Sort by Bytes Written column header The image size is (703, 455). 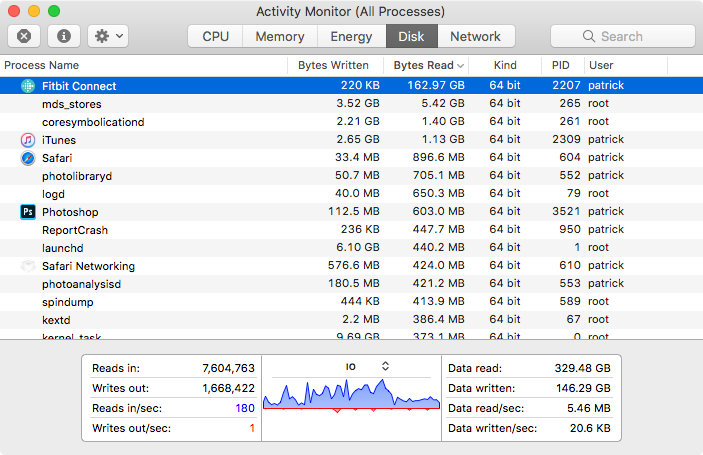(x=333, y=65)
